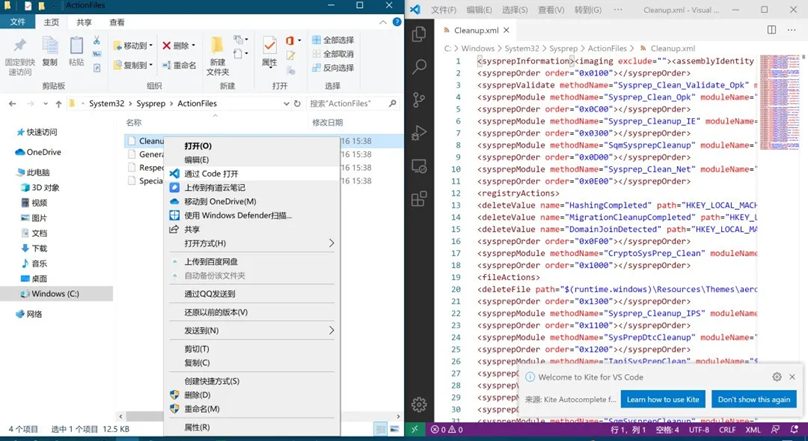This screenshot has height=441, width=808.
Task: Expand the address bar history dropdown
Action: click(287, 104)
